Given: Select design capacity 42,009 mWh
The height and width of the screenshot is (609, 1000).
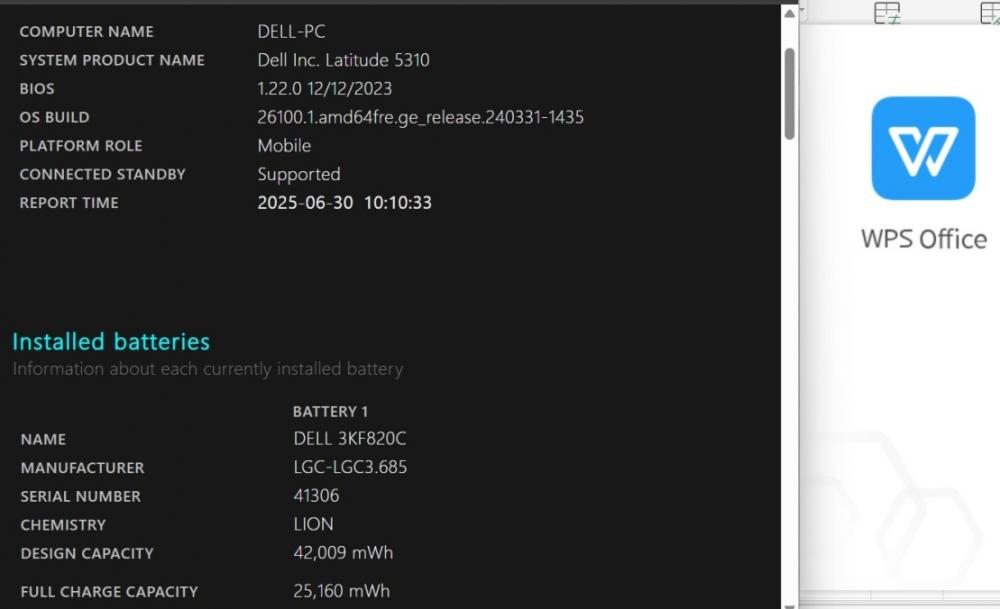Looking at the screenshot, I should coord(343,553).
